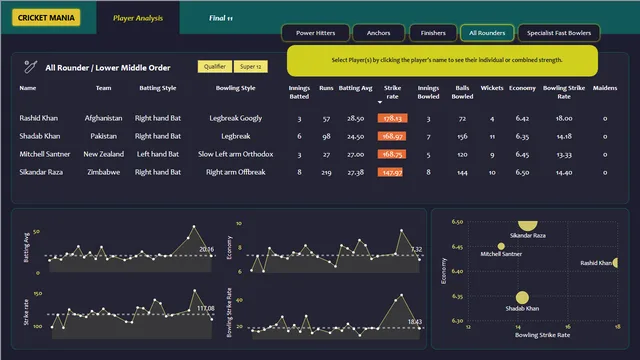Click the Team column header
640x360 pixels.
pos(103,88)
